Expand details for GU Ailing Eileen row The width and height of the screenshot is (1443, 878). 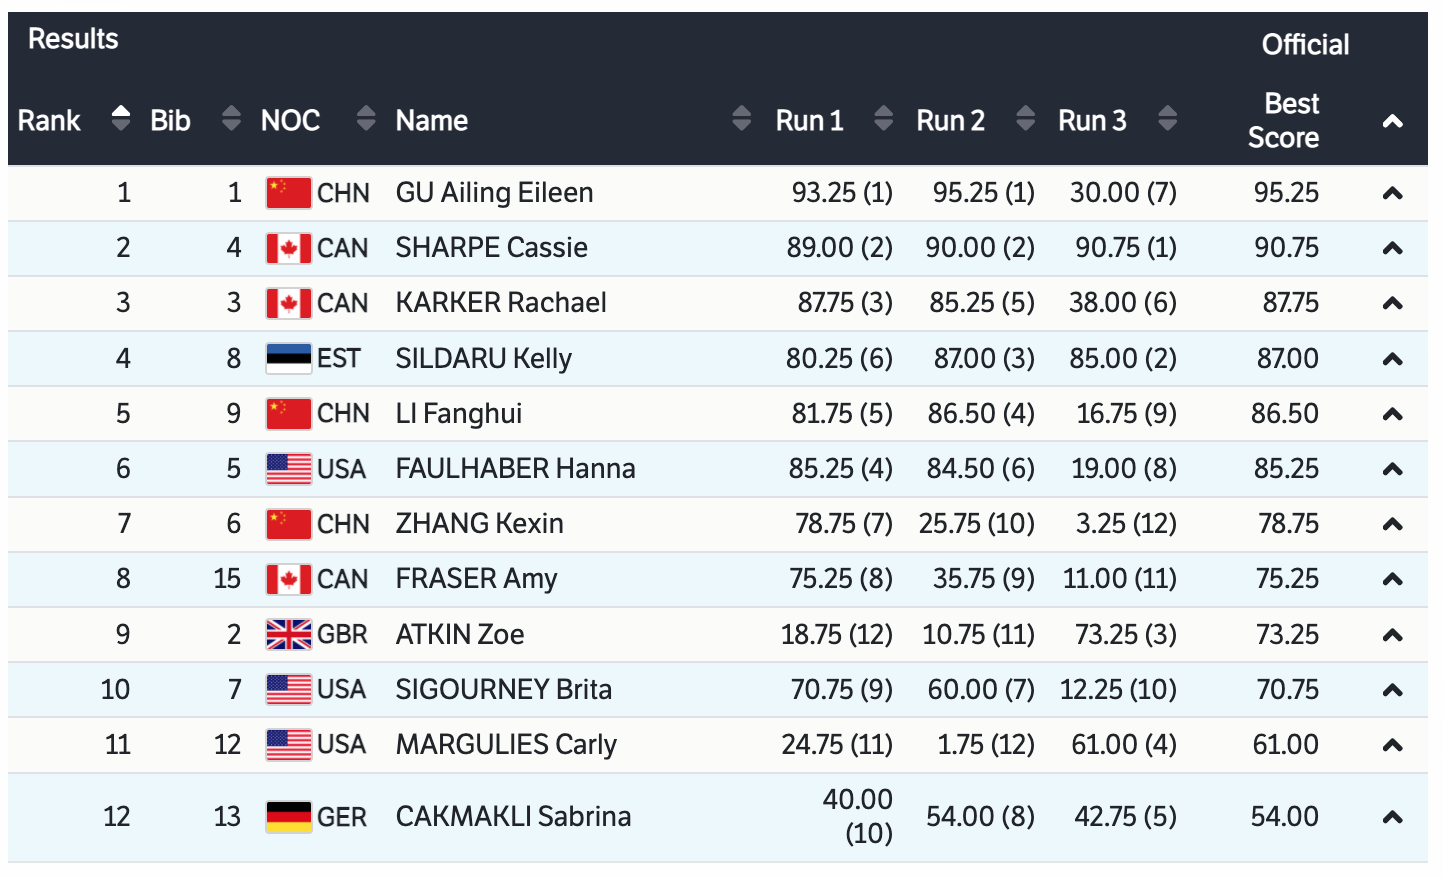[1392, 194]
